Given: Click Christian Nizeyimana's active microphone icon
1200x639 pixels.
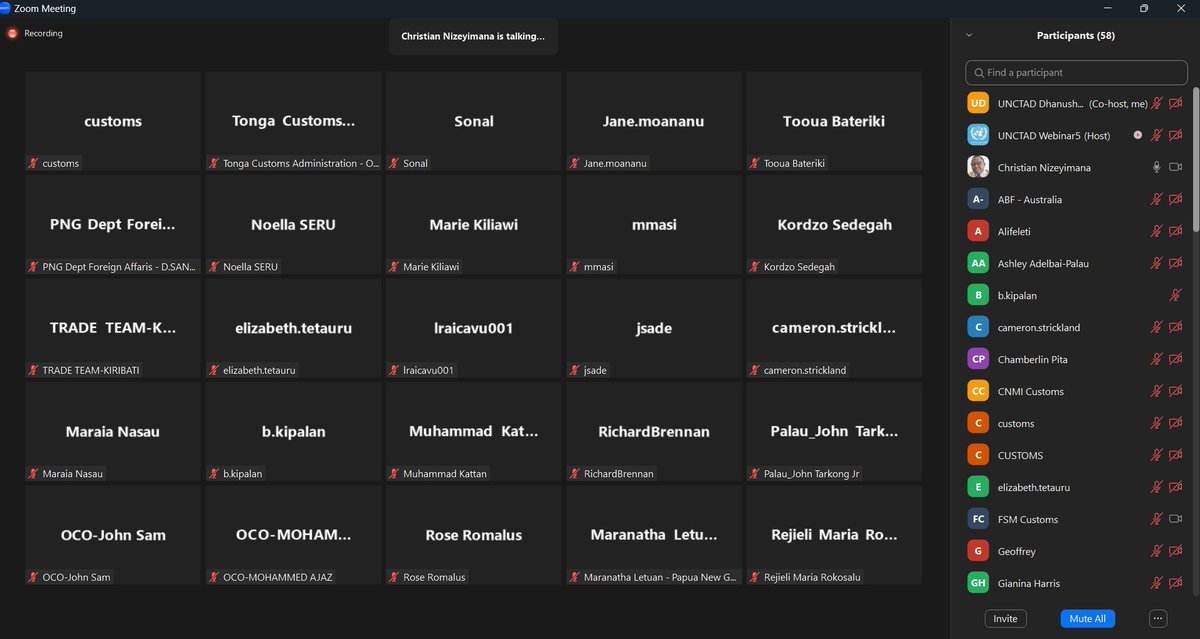Looking at the screenshot, I should [1157, 167].
